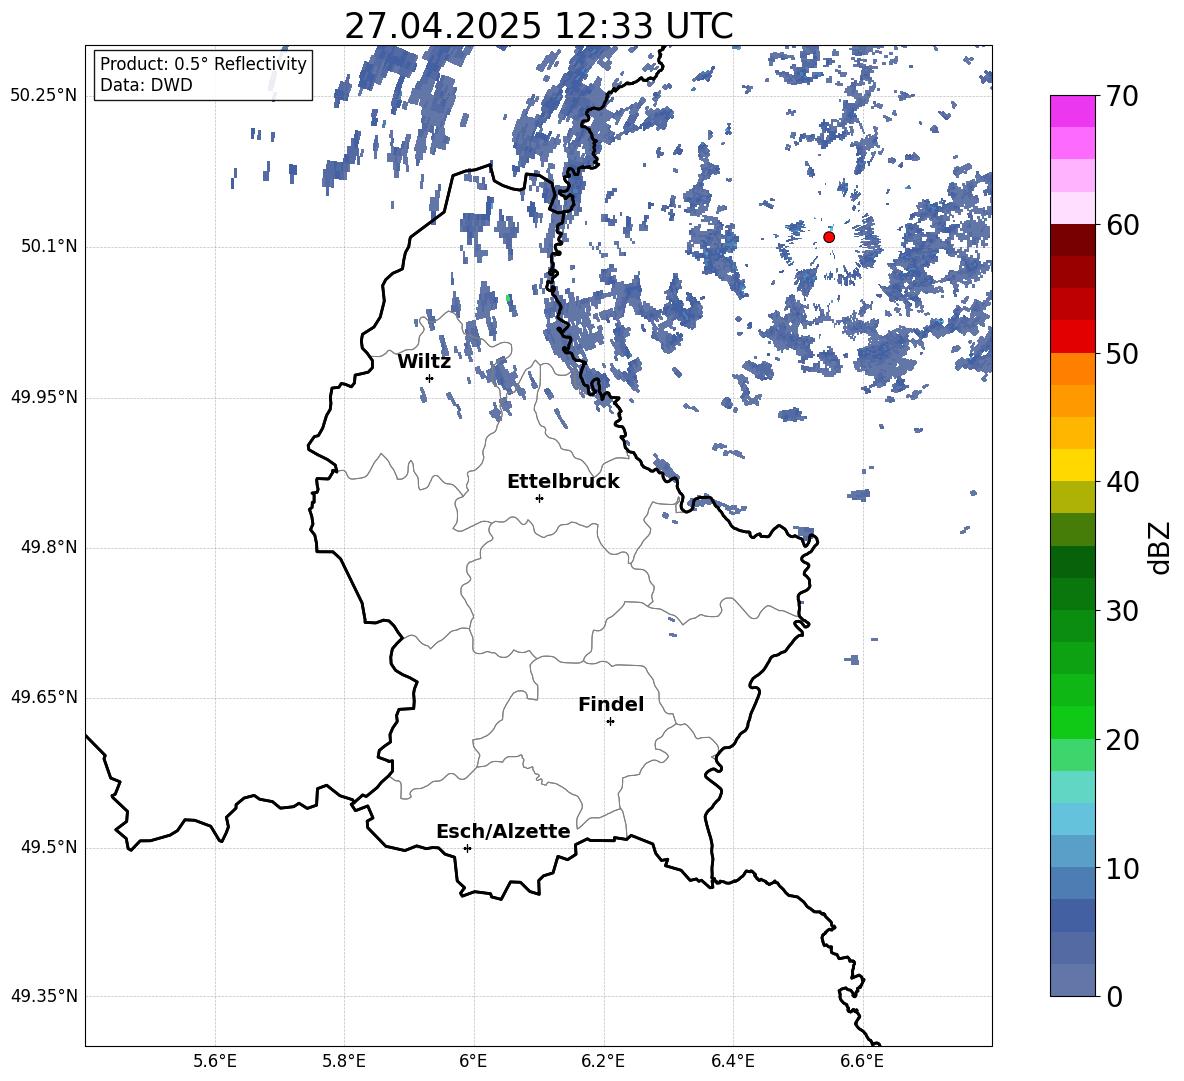Click the colorbar tick label 10
Viewport: 1184px width, 1081px height.
1122,868
